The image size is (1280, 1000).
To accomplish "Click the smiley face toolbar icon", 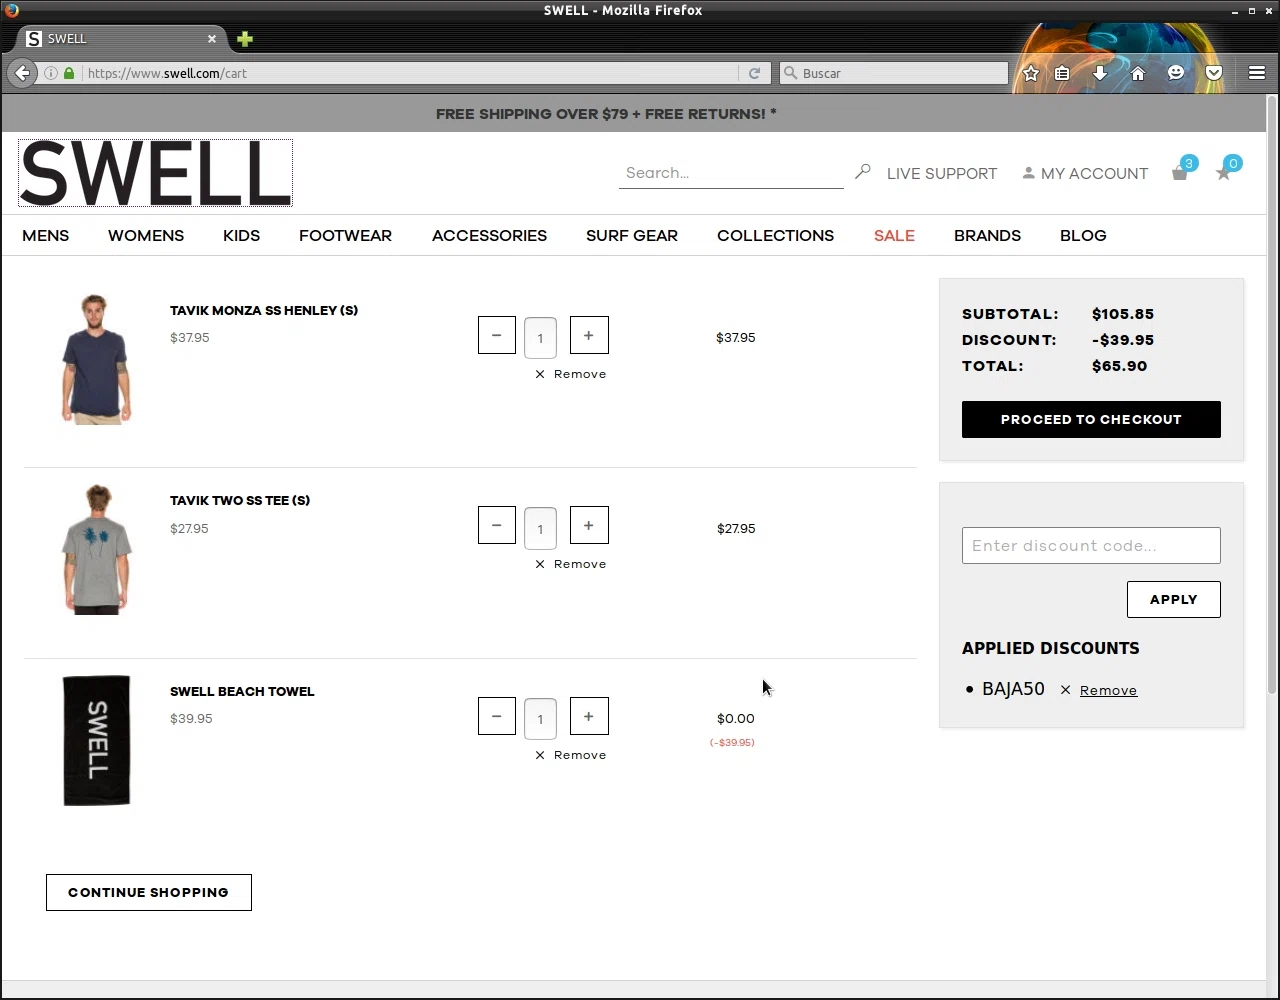I will coord(1176,73).
